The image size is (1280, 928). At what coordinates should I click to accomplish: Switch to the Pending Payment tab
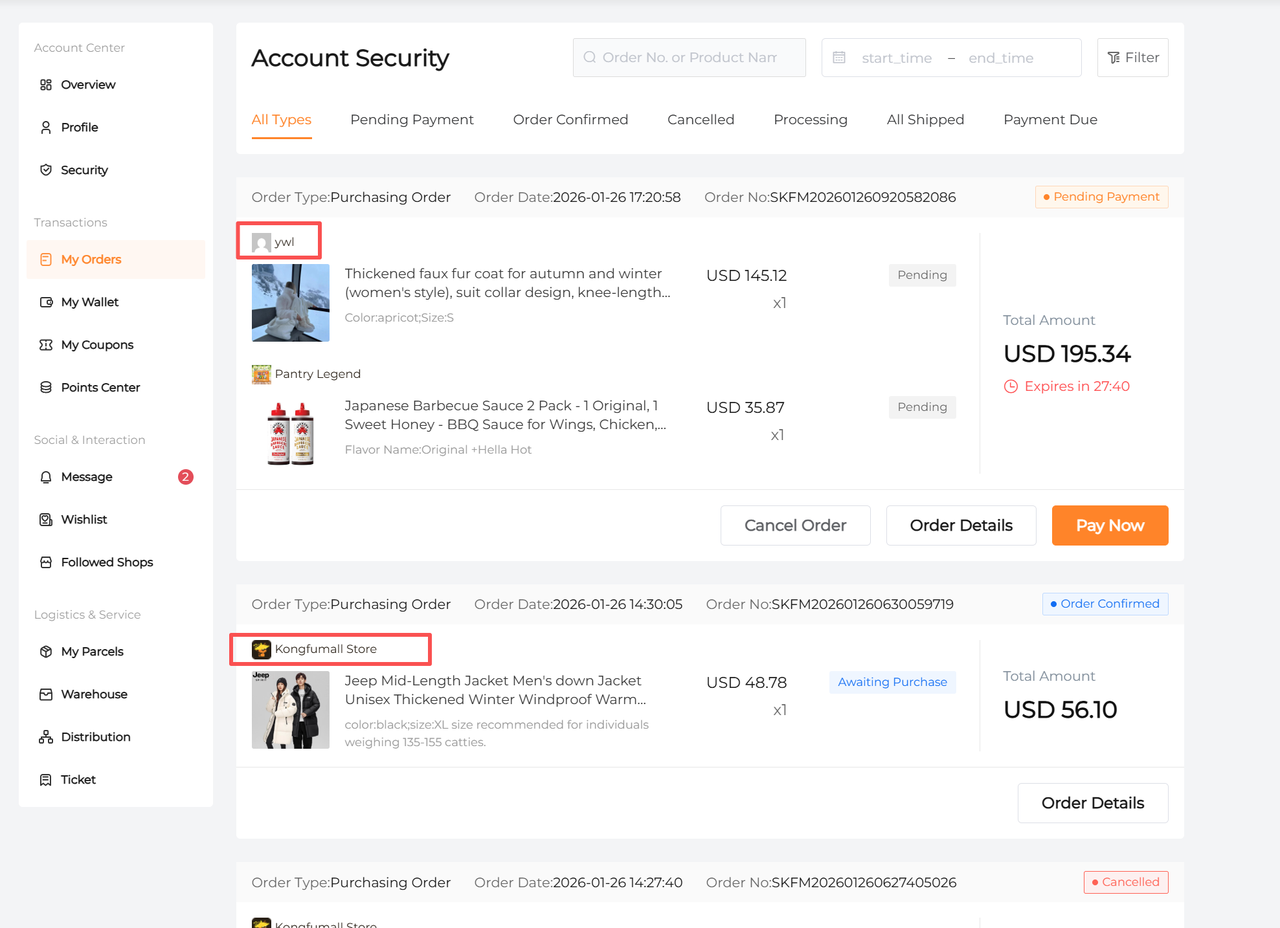tap(411, 120)
